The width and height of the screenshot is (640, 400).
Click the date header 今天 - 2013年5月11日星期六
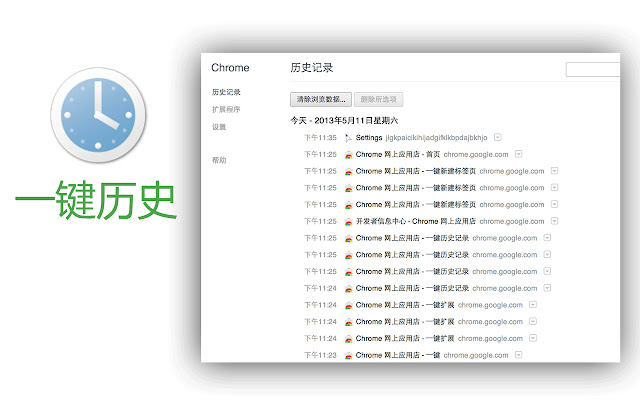coord(344,120)
